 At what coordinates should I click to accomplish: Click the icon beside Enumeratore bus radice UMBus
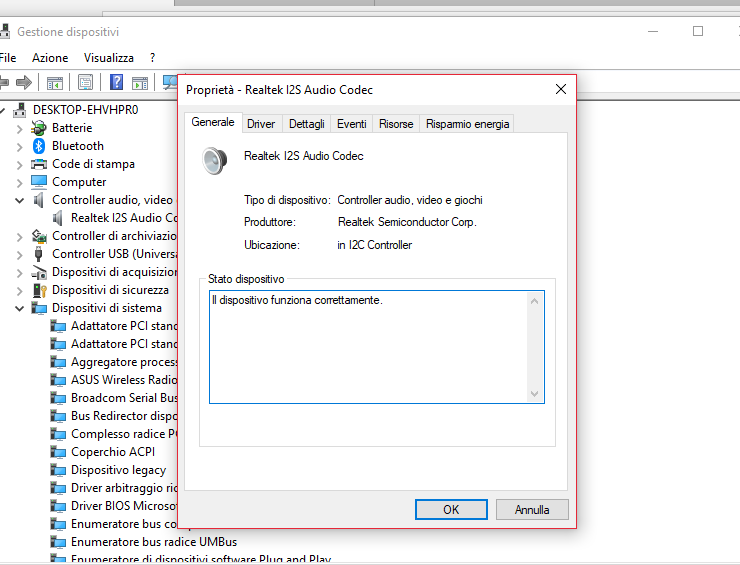pyautogui.click(x=58, y=541)
